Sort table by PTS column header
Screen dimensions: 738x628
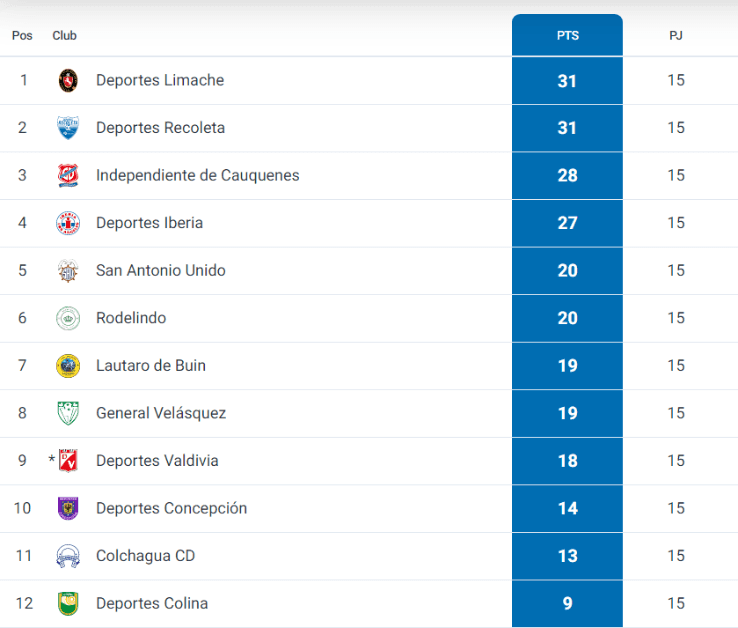(567, 36)
